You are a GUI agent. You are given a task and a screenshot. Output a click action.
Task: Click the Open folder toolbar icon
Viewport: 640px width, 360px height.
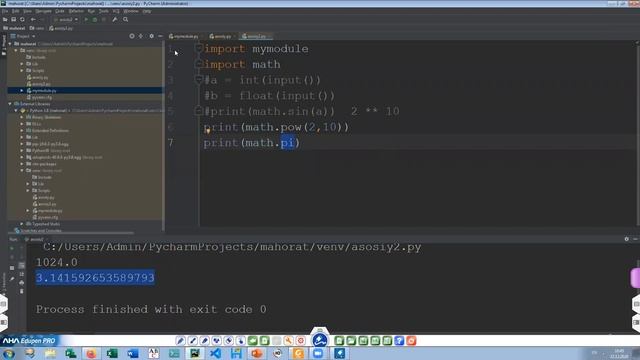coord(5,19)
